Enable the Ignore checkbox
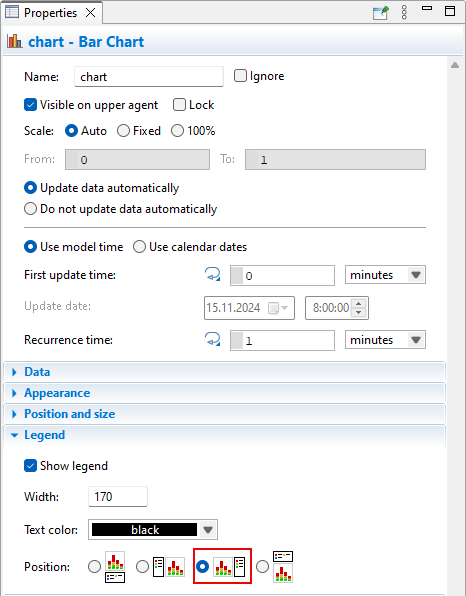The width and height of the screenshot is (466, 596). pos(240,76)
